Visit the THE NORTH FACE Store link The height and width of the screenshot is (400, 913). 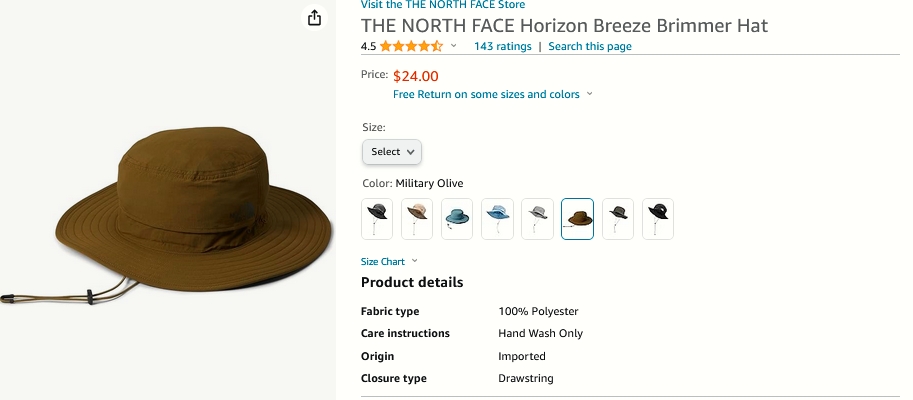coord(443,5)
